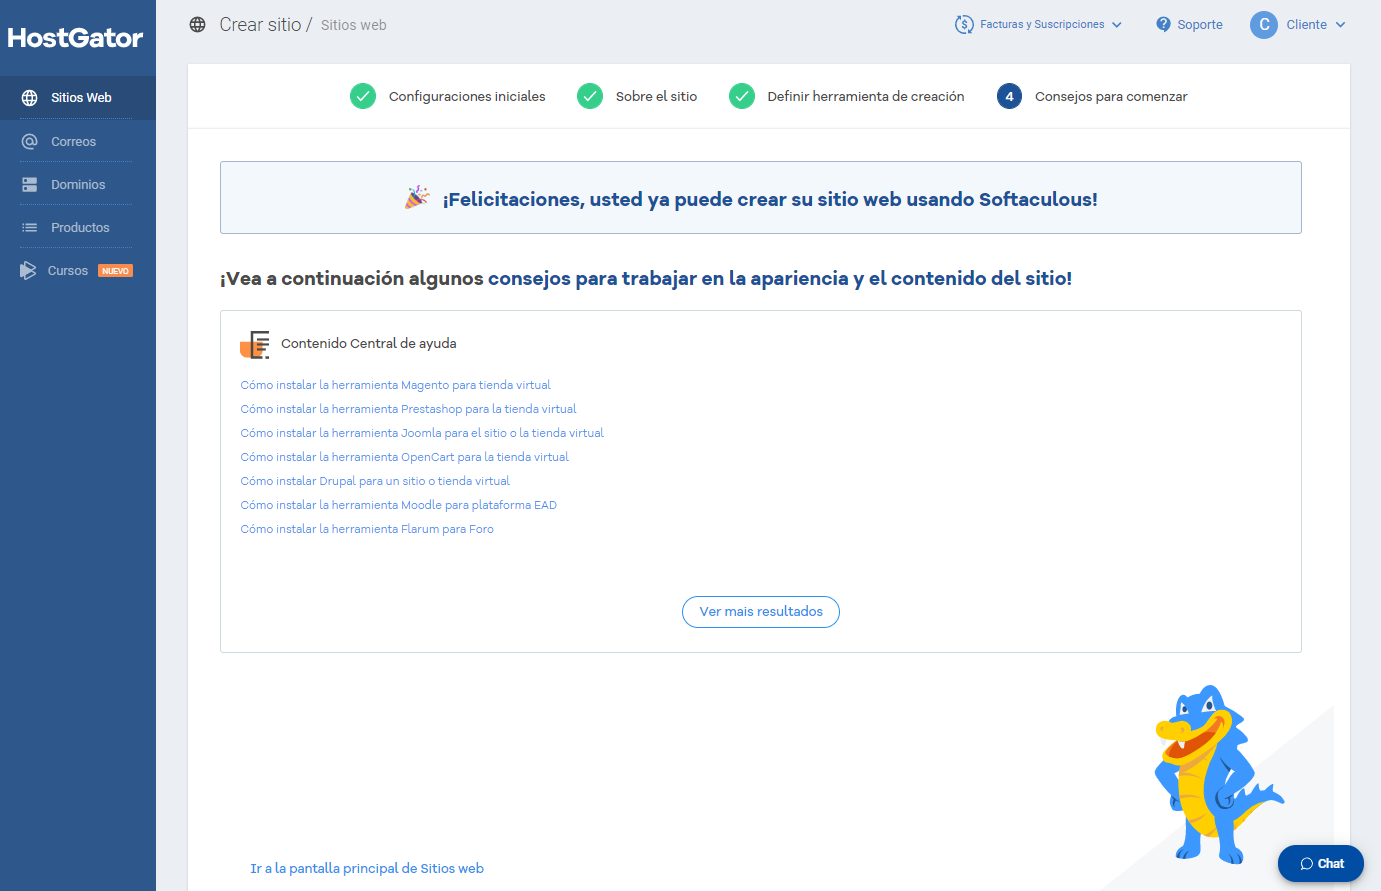Viewport: 1381px width, 891px height.
Task: Open Productos in the sidebar
Action: [78, 228]
